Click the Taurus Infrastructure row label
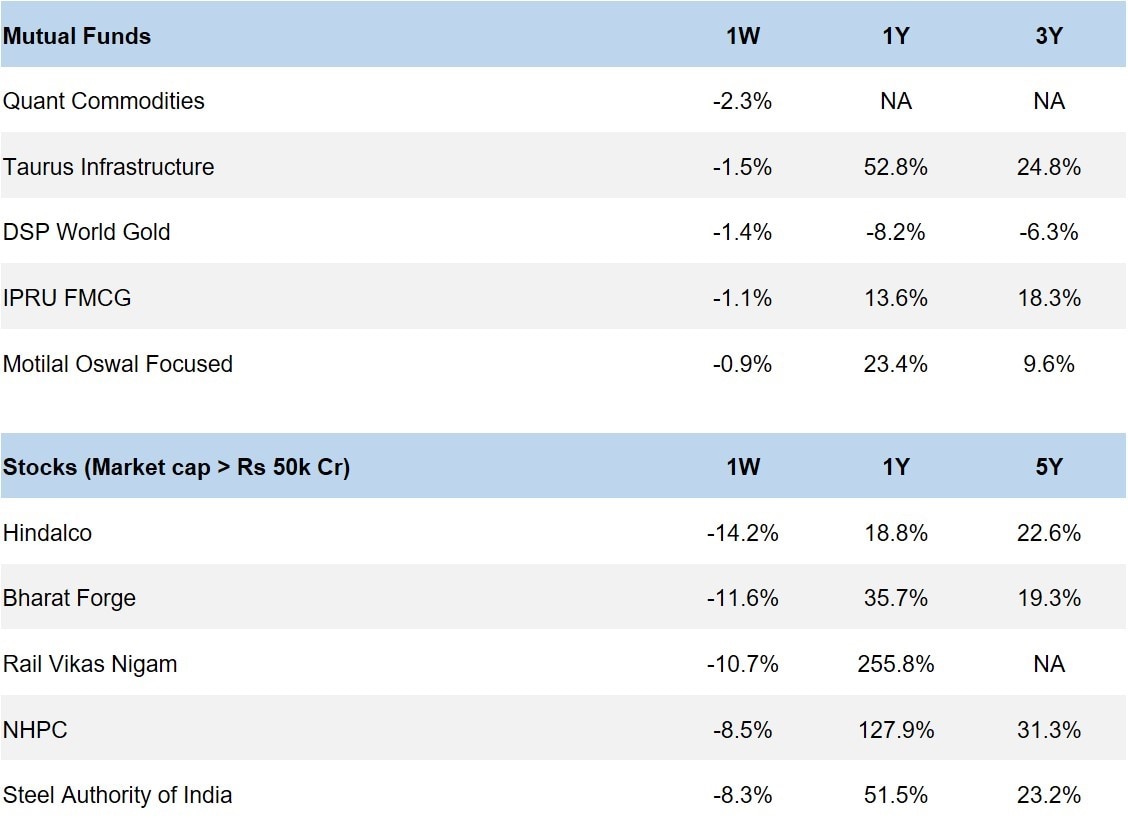The image size is (1128, 828). tap(109, 167)
